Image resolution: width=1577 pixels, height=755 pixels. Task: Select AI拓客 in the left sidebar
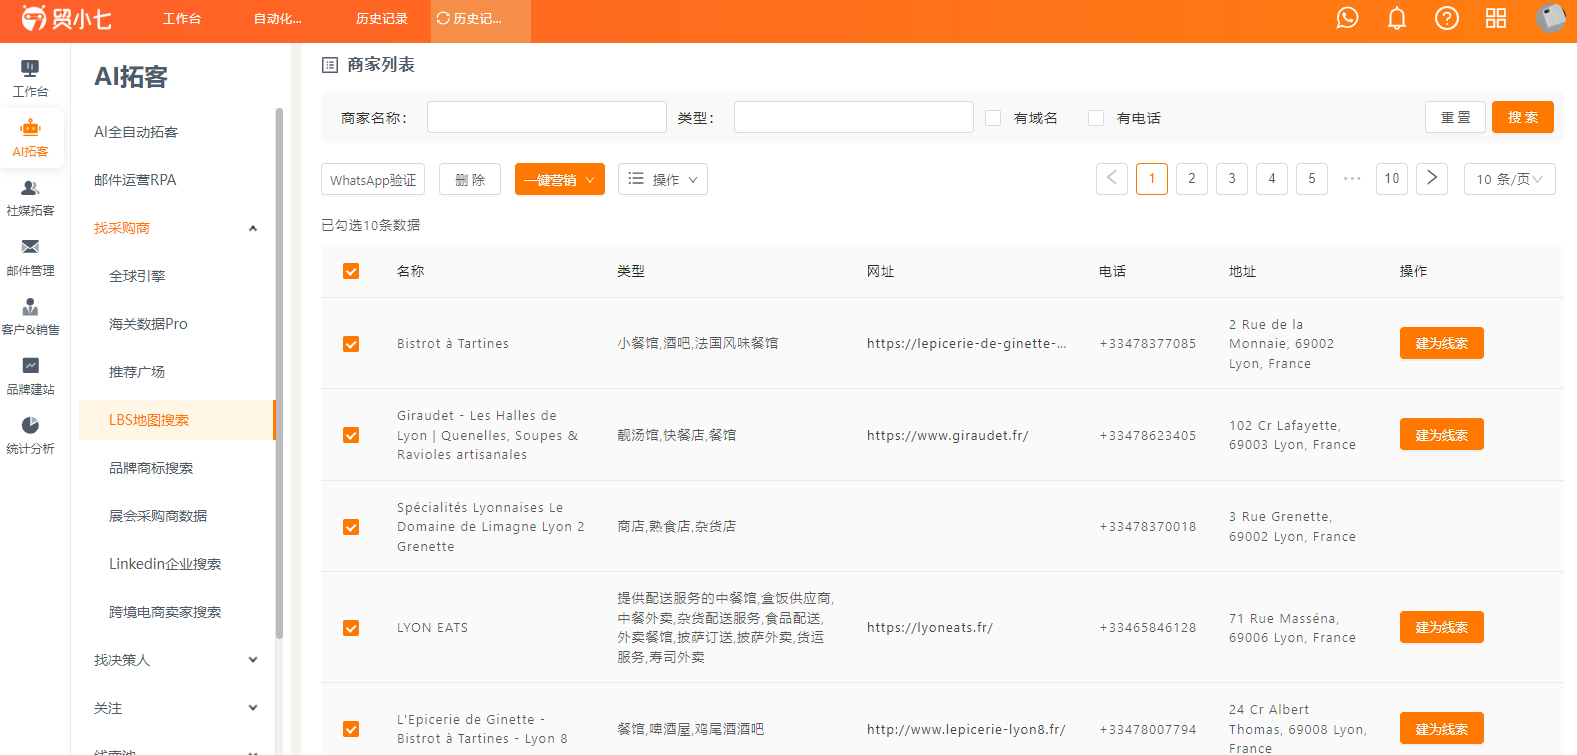pos(30,139)
